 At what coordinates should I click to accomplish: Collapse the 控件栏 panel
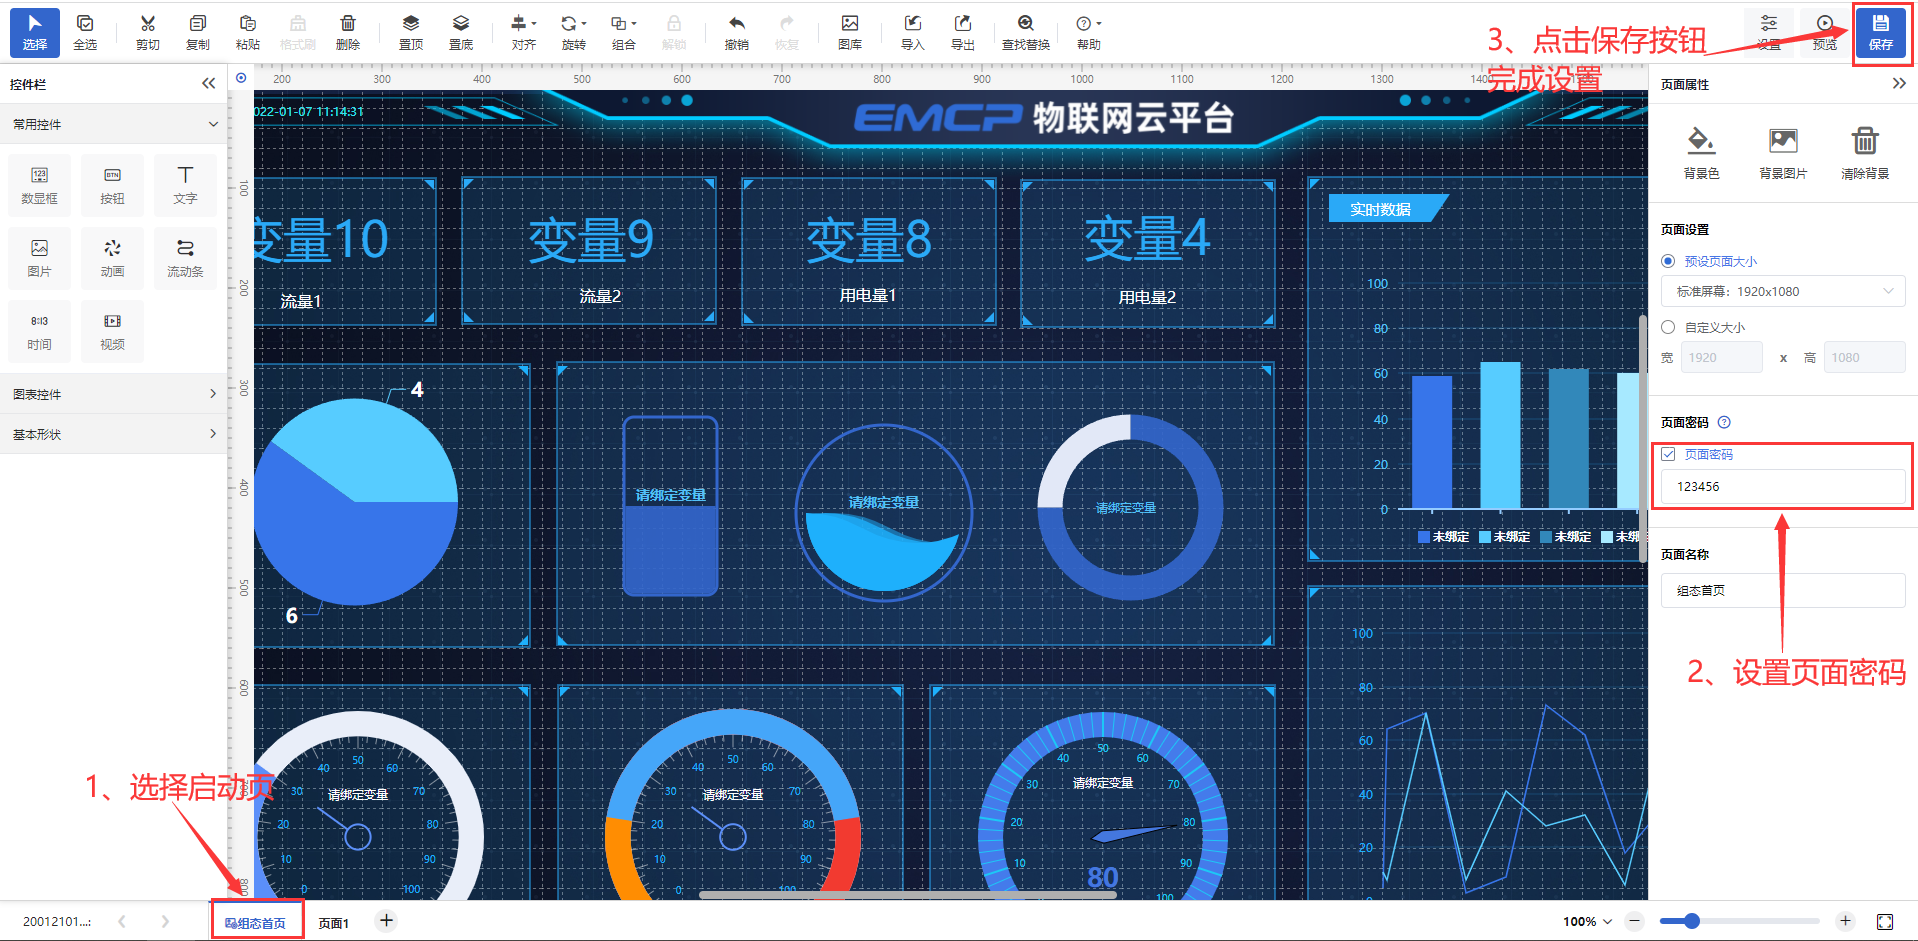[x=208, y=84]
